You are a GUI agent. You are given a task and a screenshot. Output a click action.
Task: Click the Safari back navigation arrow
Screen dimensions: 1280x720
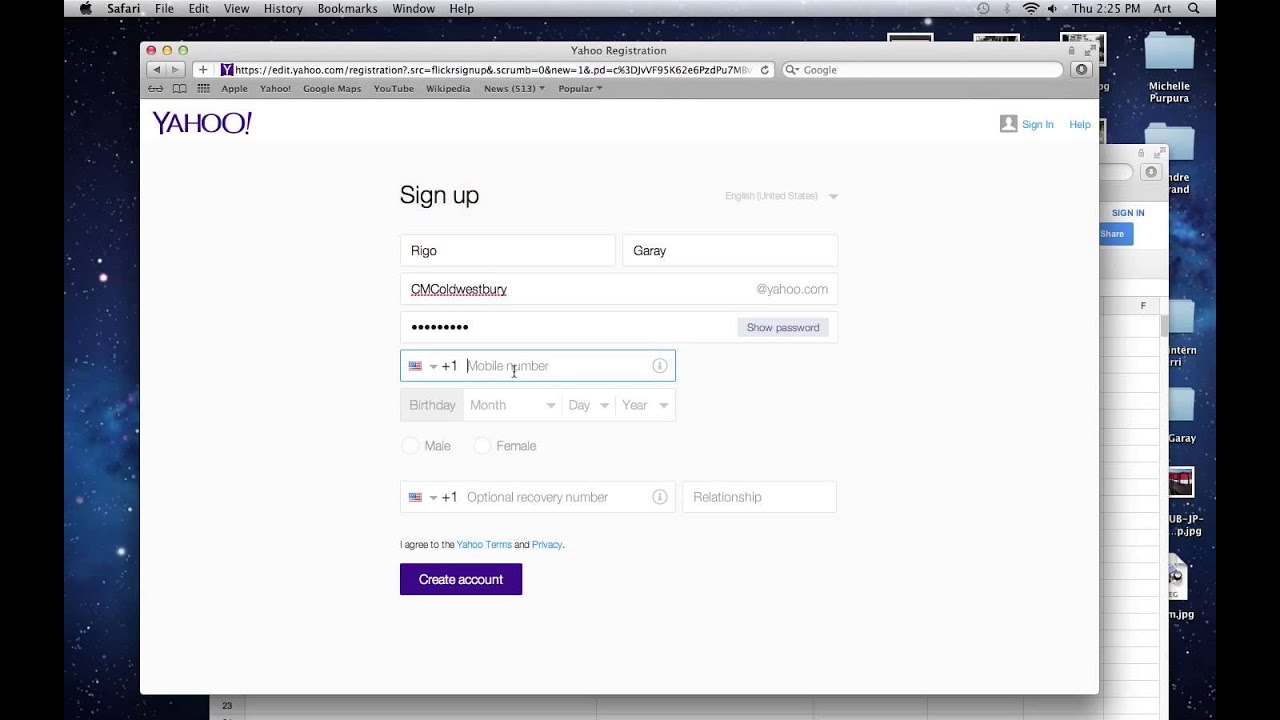click(x=156, y=70)
